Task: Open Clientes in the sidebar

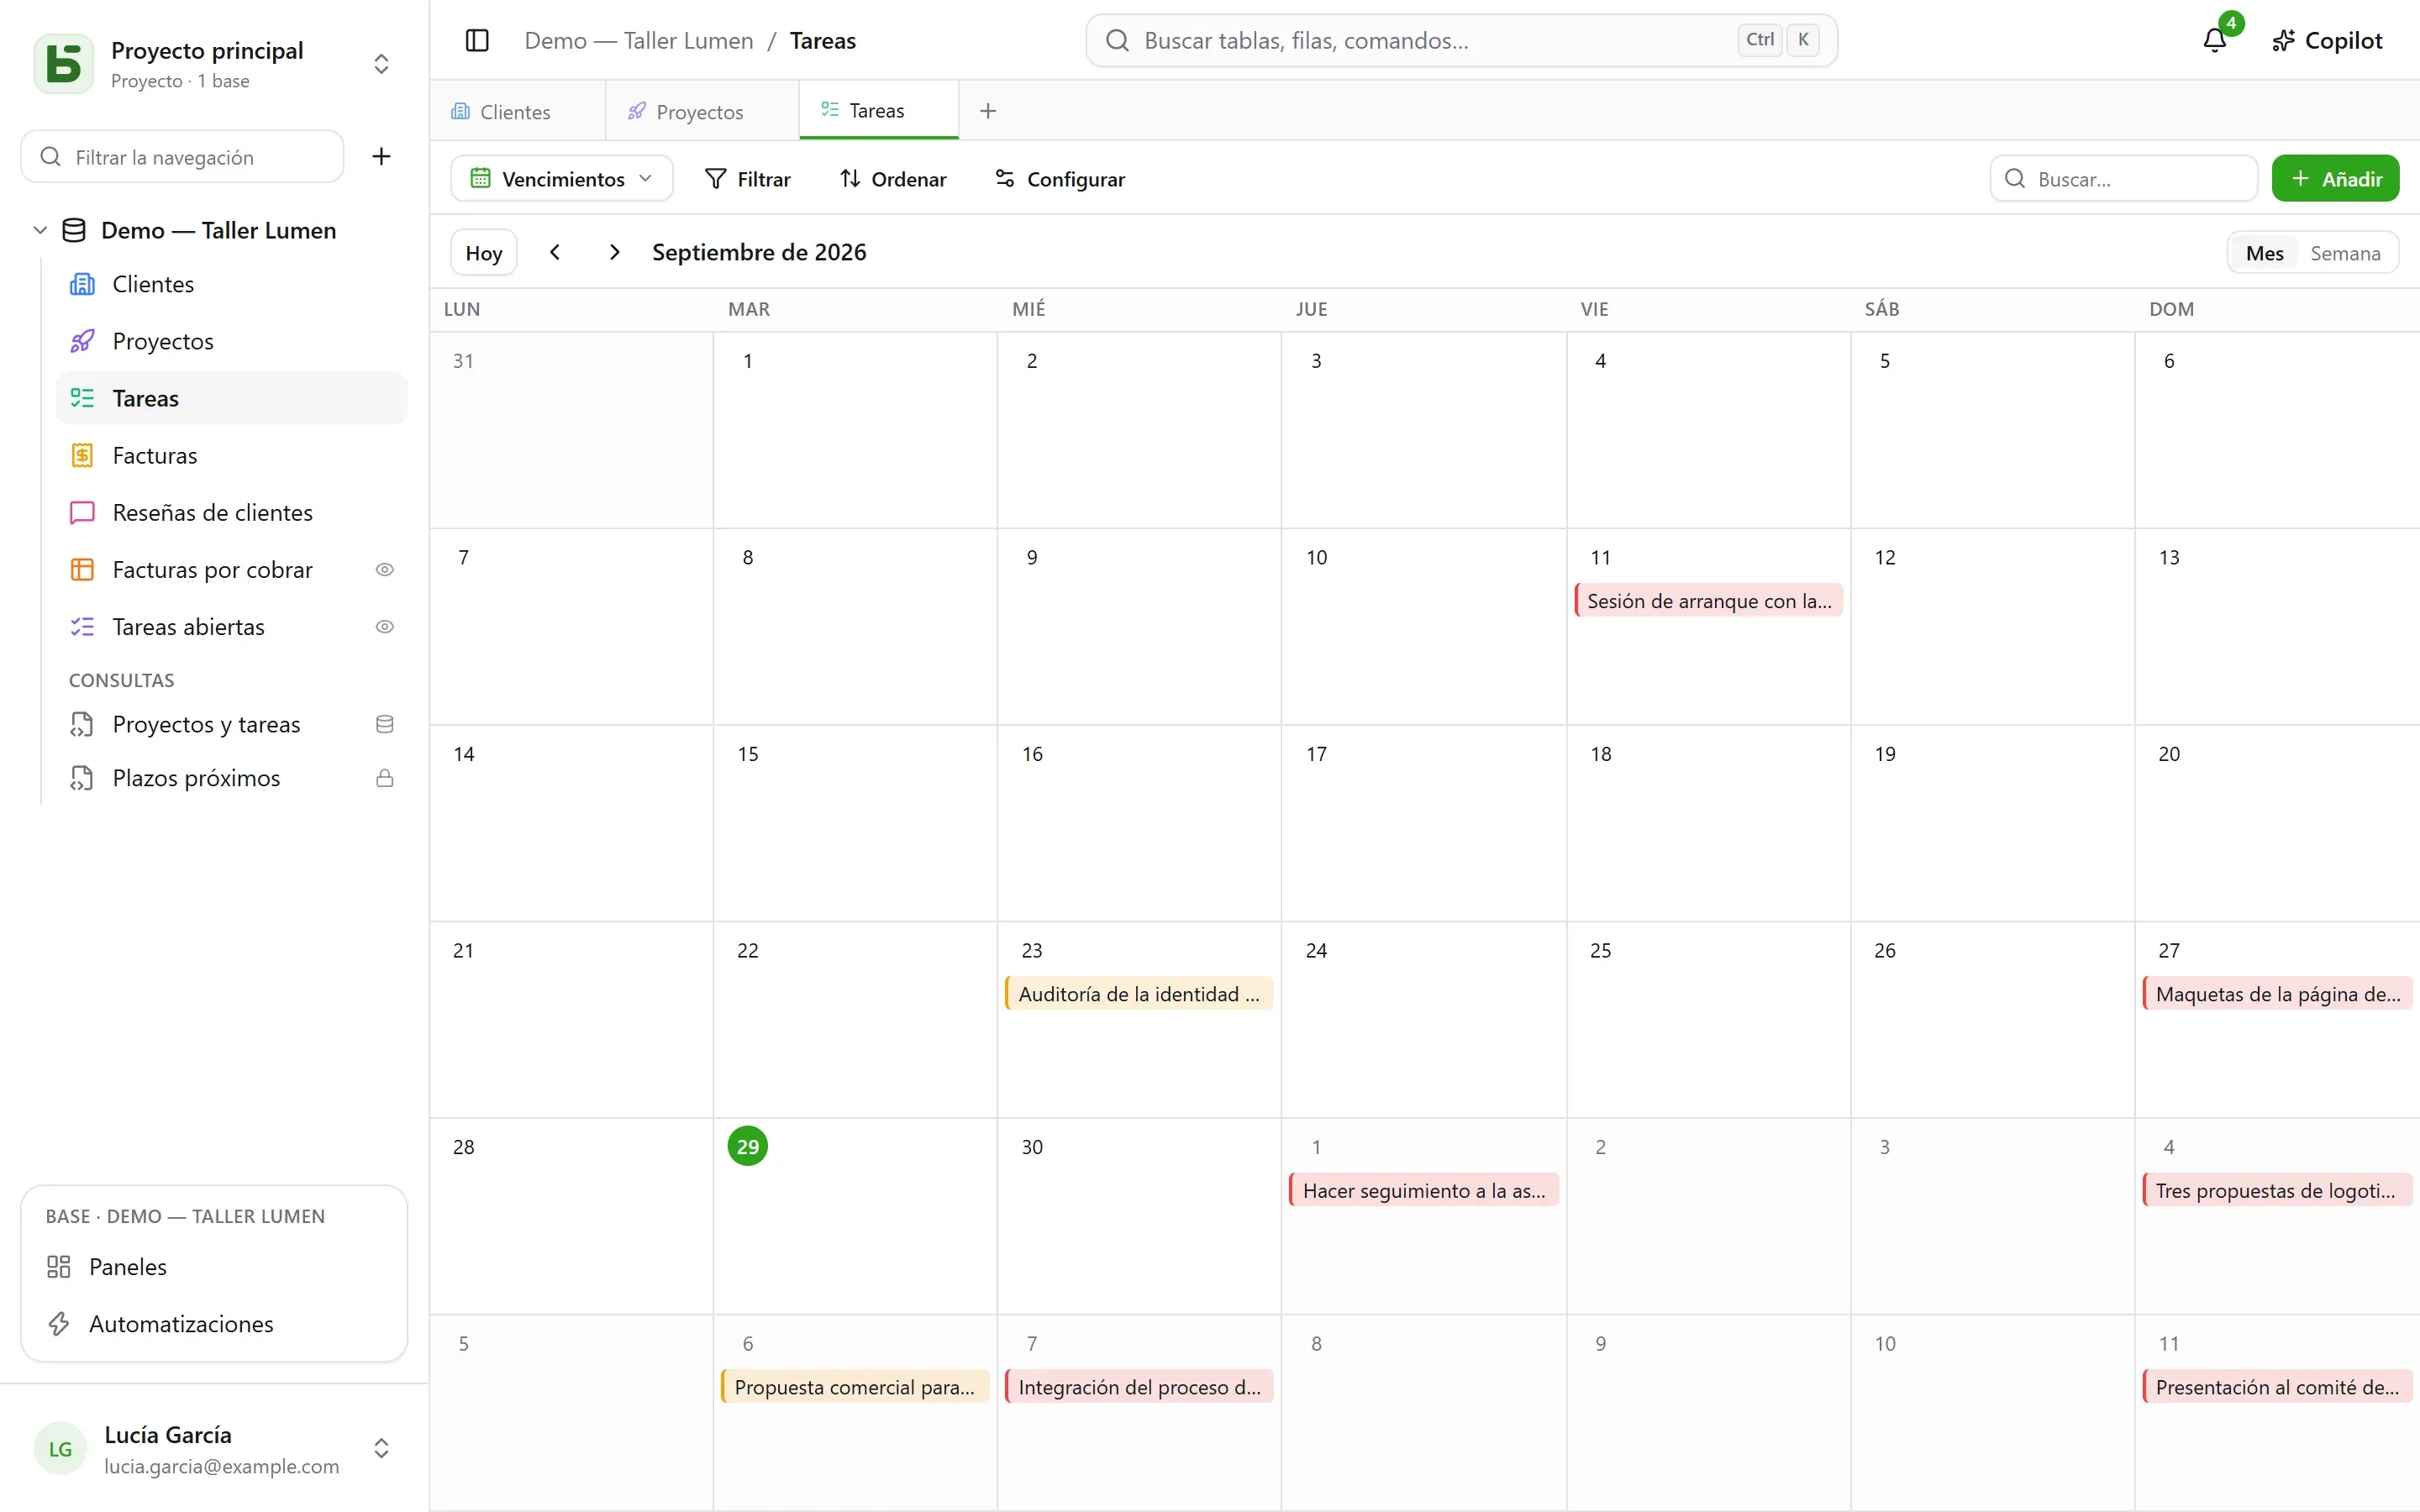Action: (231, 284)
